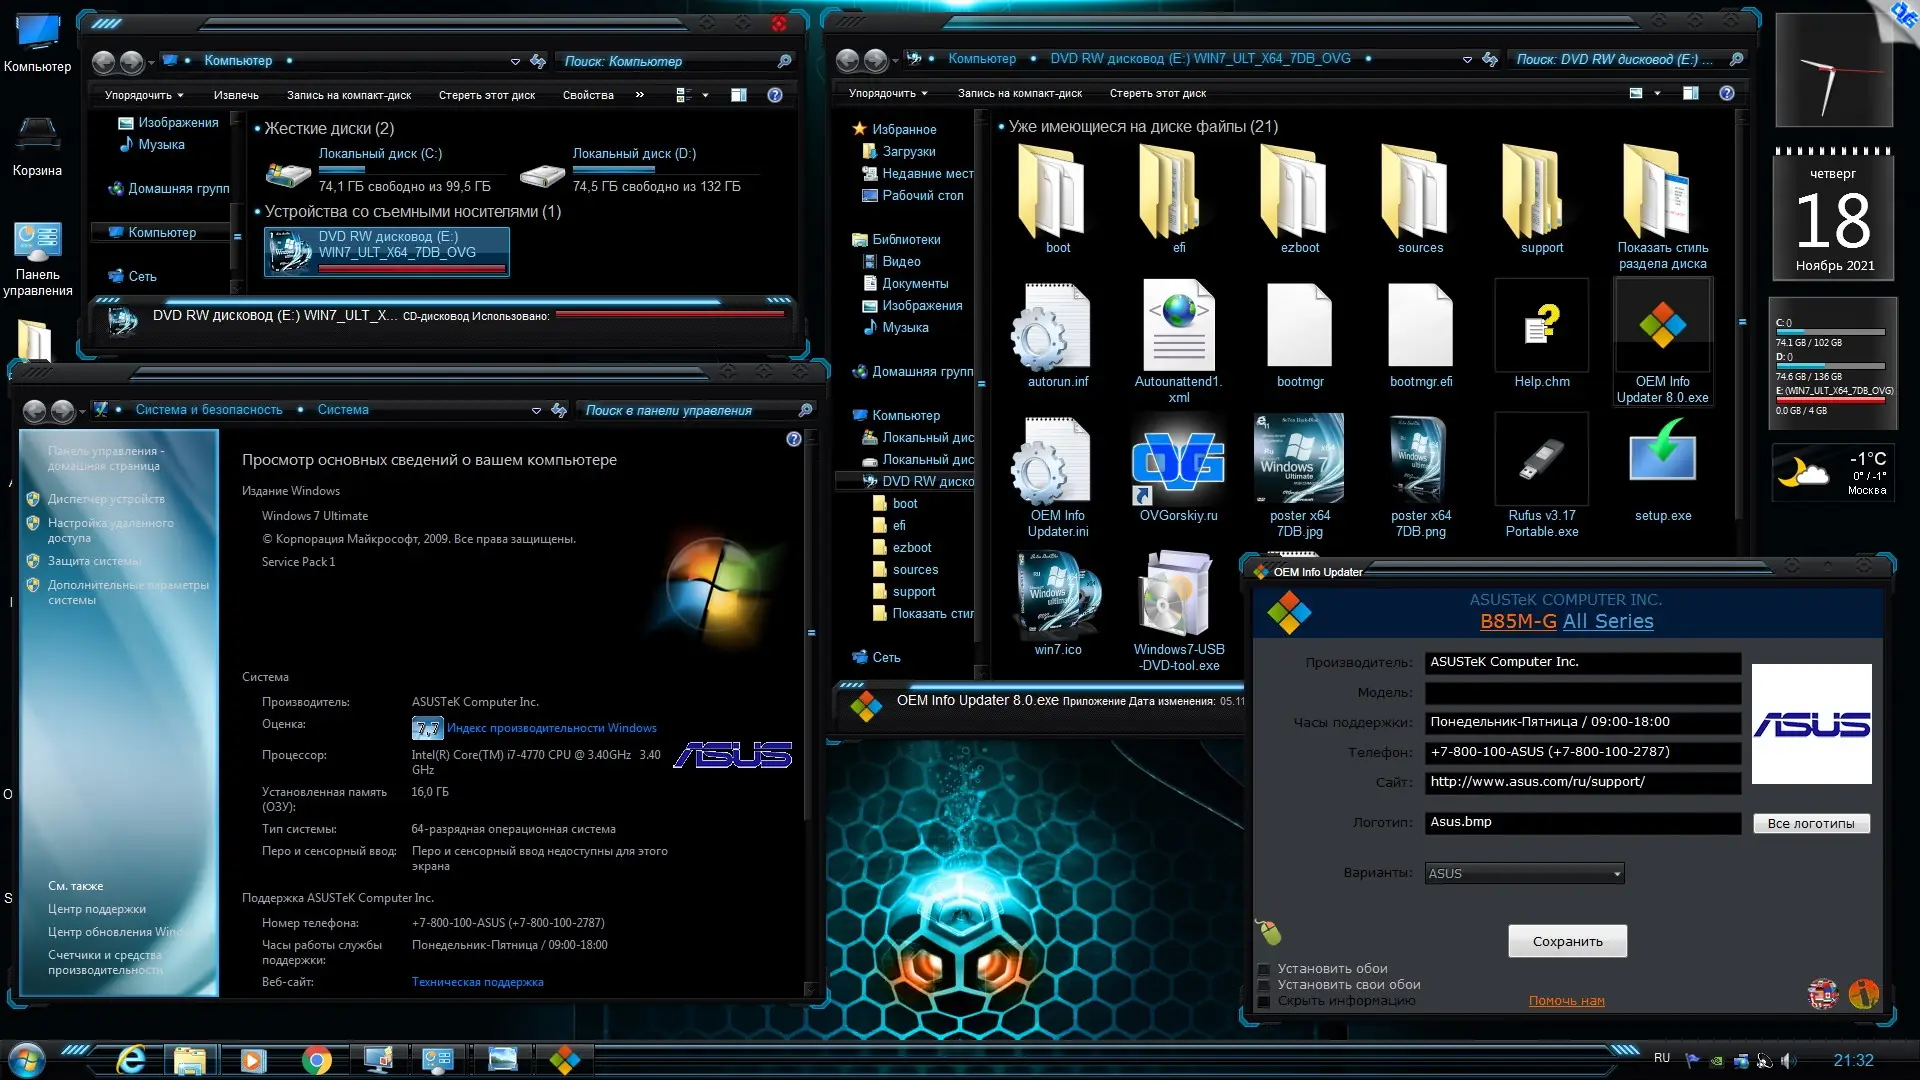Enable the "Установить обои" checkbox

pyautogui.click(x=1264, y=970)
